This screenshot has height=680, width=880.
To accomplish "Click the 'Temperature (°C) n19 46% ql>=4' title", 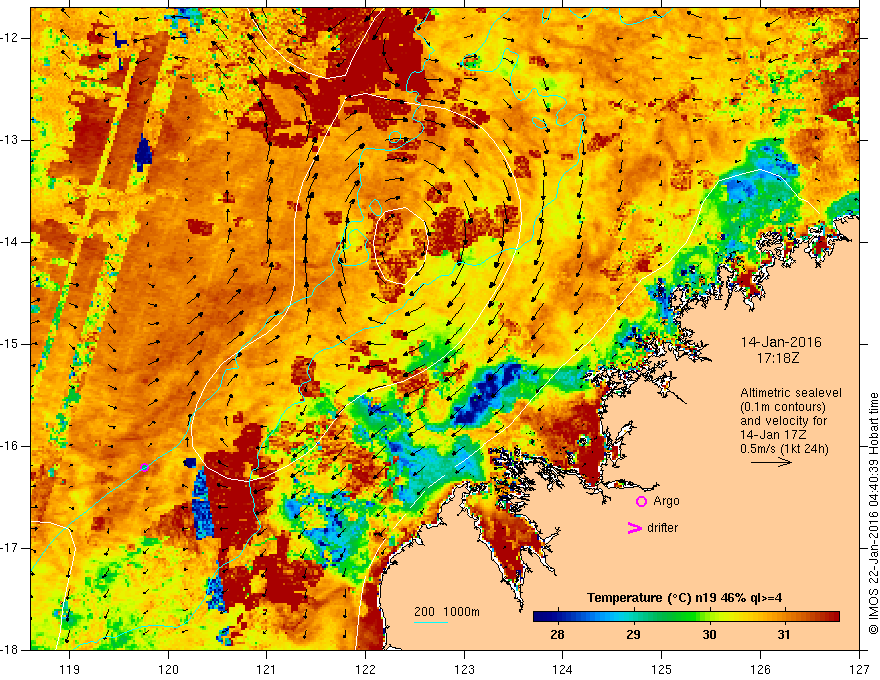I will [x=684, y=598].
